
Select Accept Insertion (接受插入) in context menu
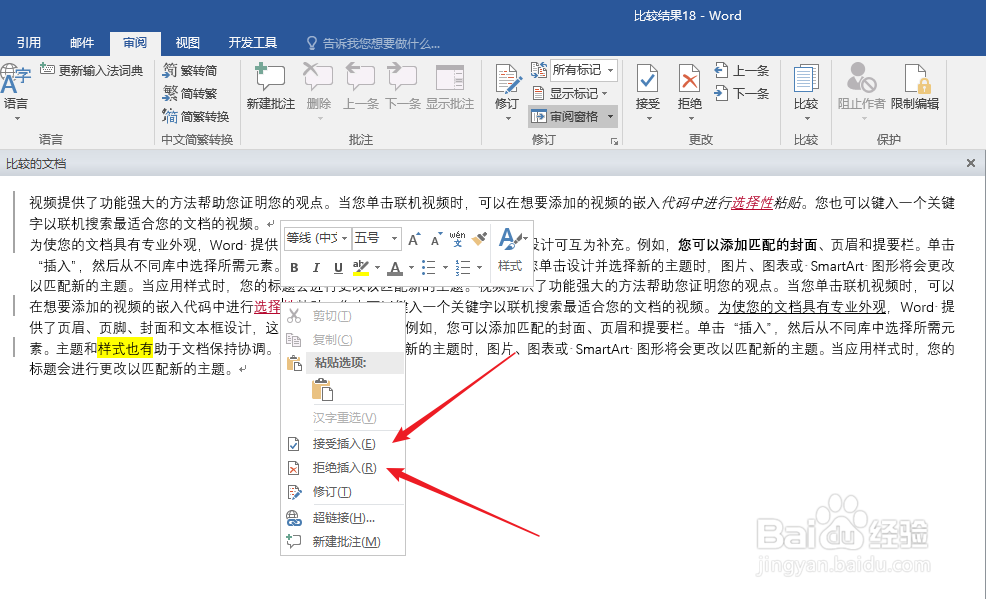tap(343, 444)
